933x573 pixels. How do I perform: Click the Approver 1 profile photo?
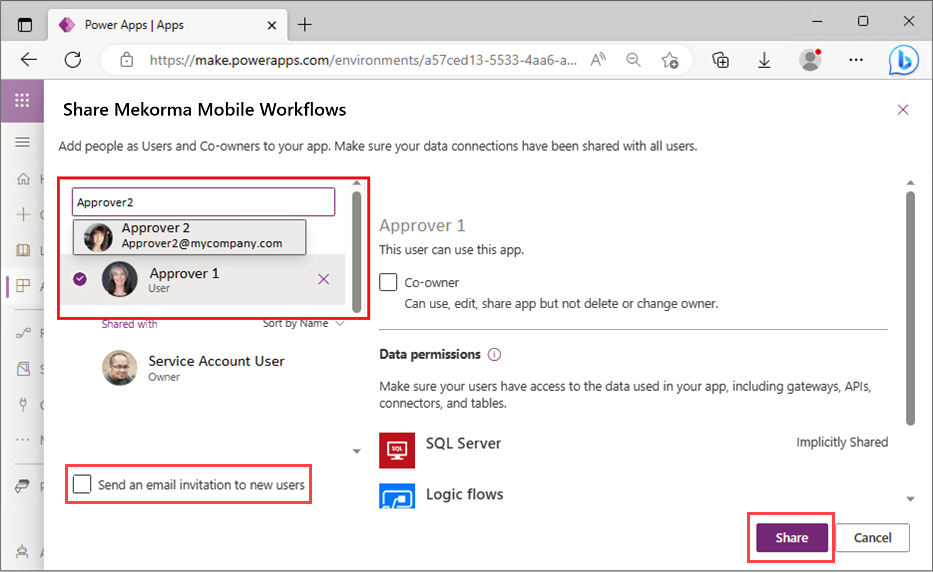click(120, 278)
